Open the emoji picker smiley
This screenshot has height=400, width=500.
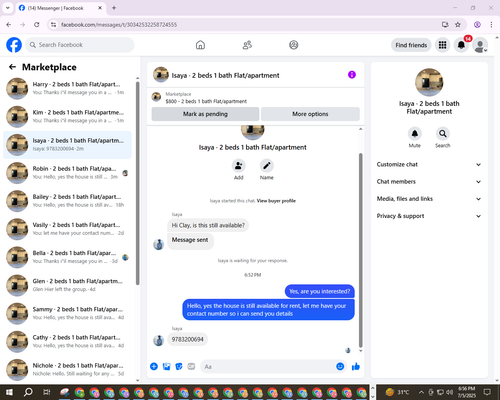[340, 367]
